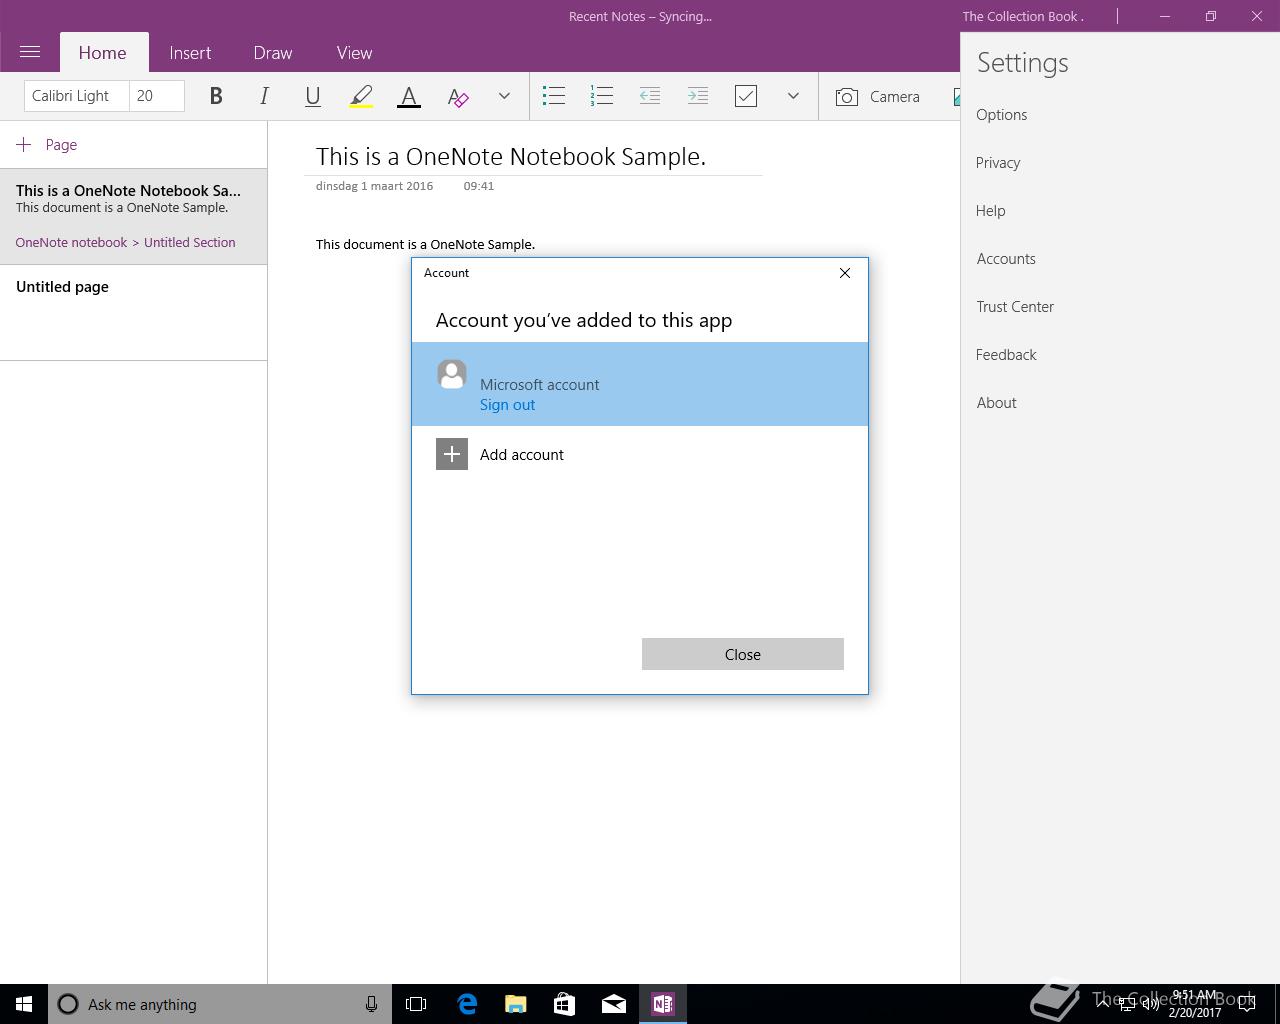Screen dimensions: 1280x1024
Task: Close the Account dialog with the X
Action: 845,273
